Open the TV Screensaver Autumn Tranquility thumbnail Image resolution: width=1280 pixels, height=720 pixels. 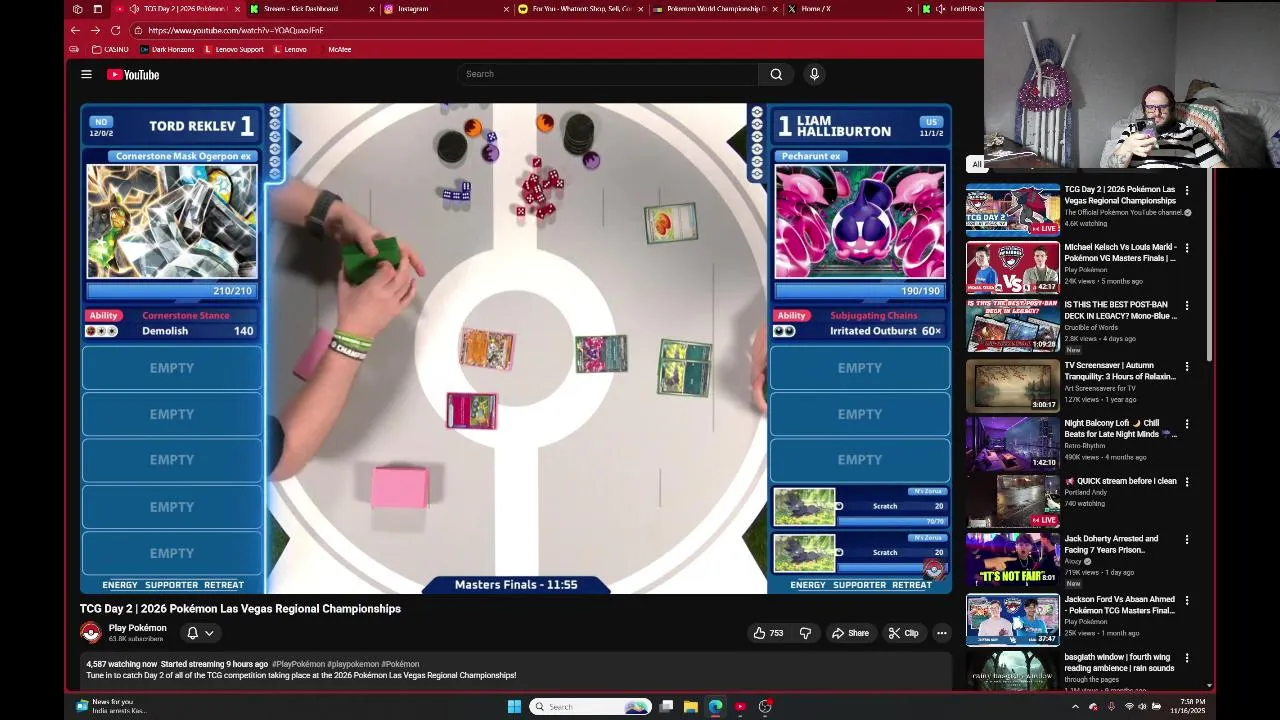click(1012, 385)
